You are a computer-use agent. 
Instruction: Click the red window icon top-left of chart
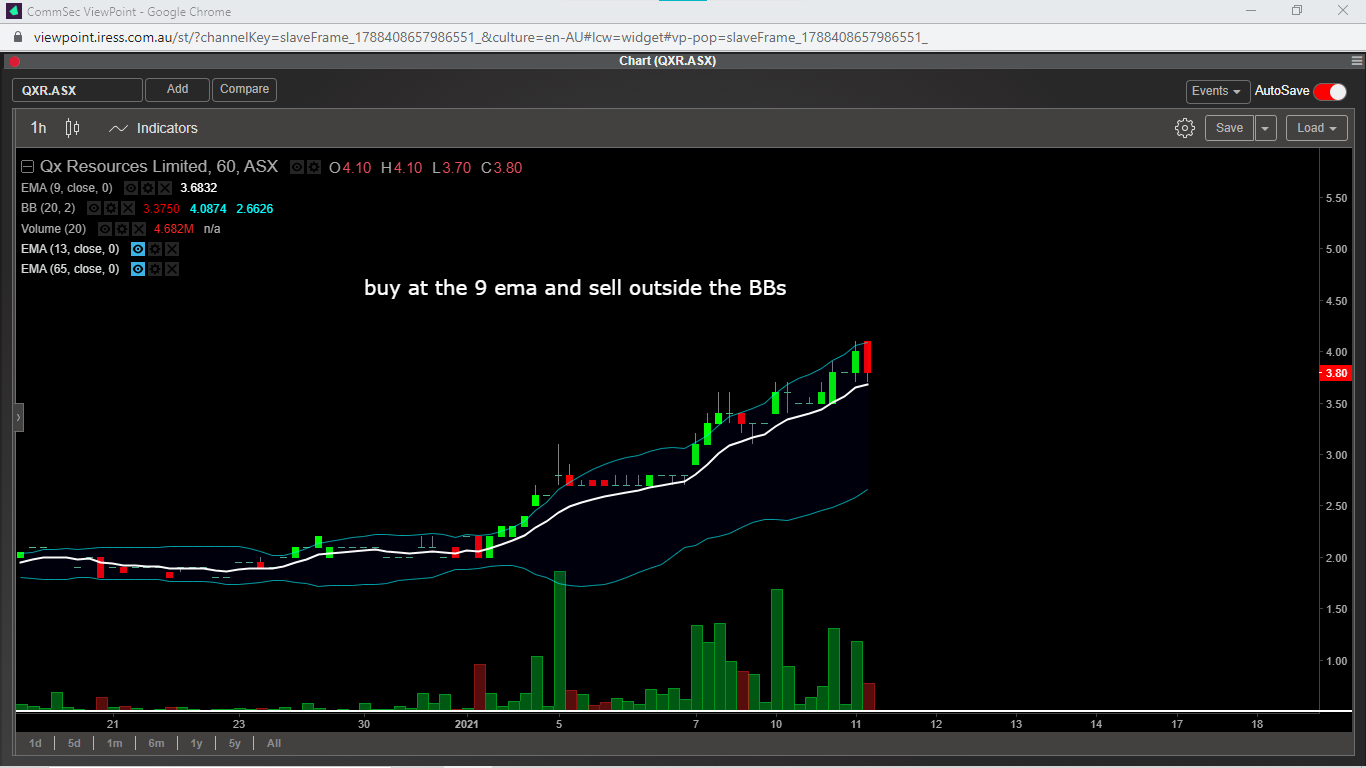tap(14, 61)
